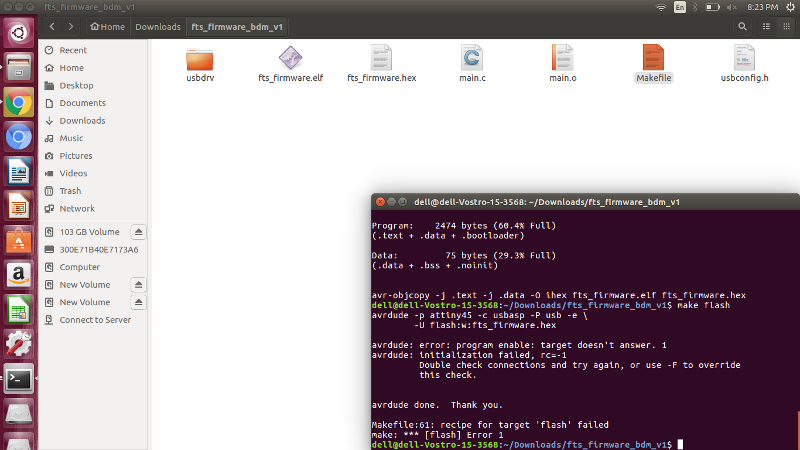800x450 pixels.
Task: Open Amazon from the launcher
Action: coord(19,276)
